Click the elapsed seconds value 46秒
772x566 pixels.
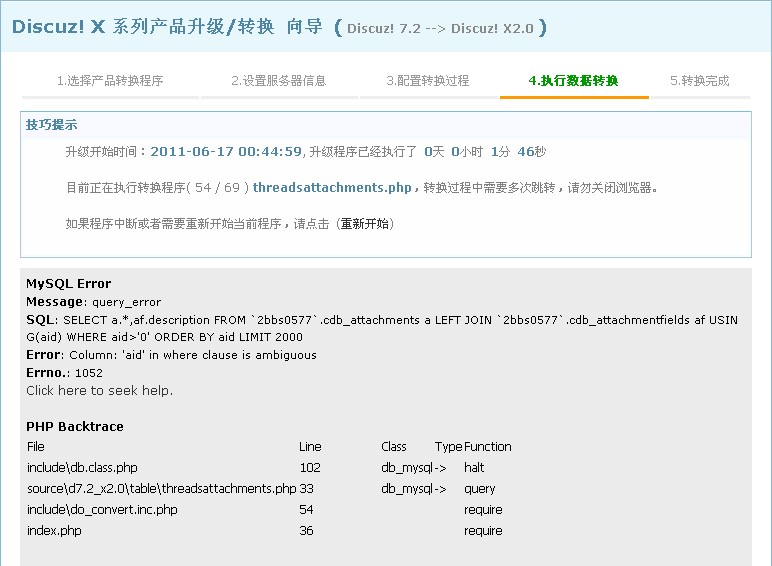click(x=531, y=152)
